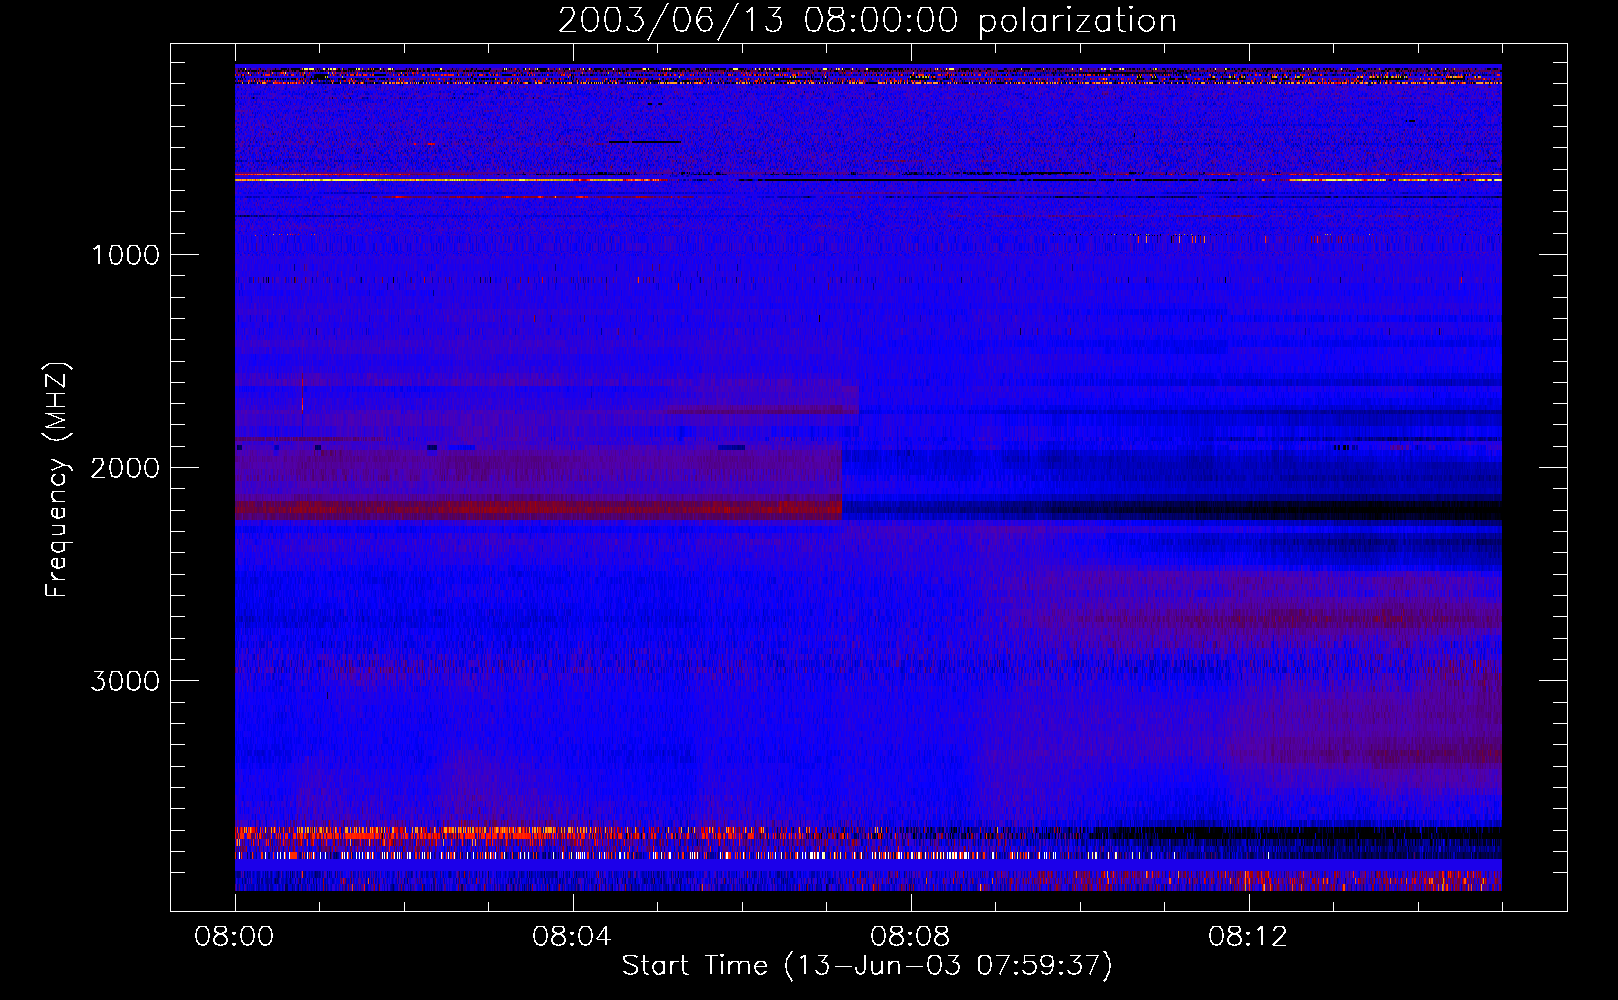Image resolution: width=1618 pixels, height=1000 pixels.
Task: Click the bright red band near 2200 MHz
Action: pyautogui.click(x=538, y=510)
